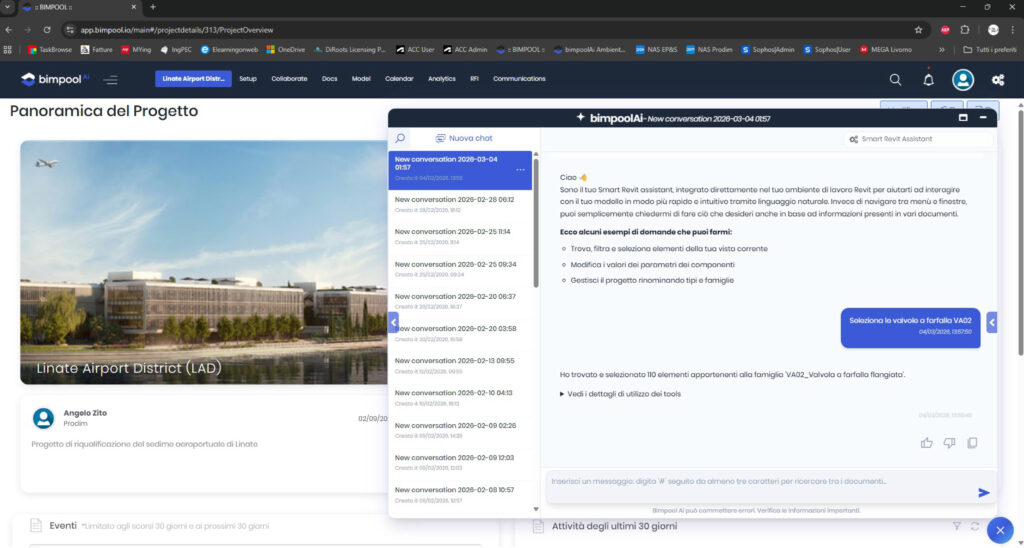Click the thumbs up icon on the response

coord(926,443)
